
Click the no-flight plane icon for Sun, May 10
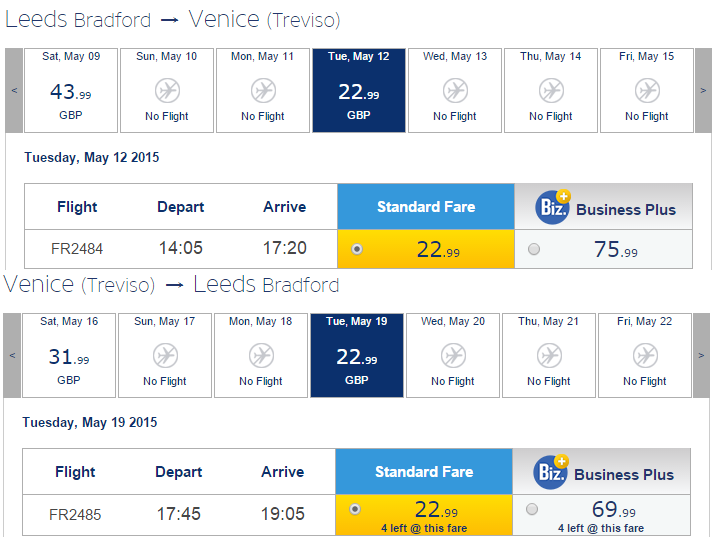point(167,90)
